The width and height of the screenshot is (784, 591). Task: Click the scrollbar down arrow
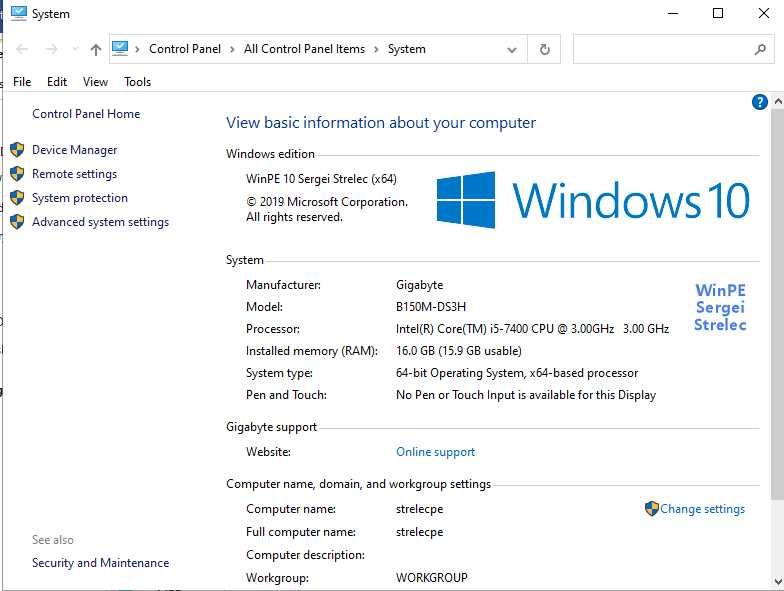coord(778,581)
